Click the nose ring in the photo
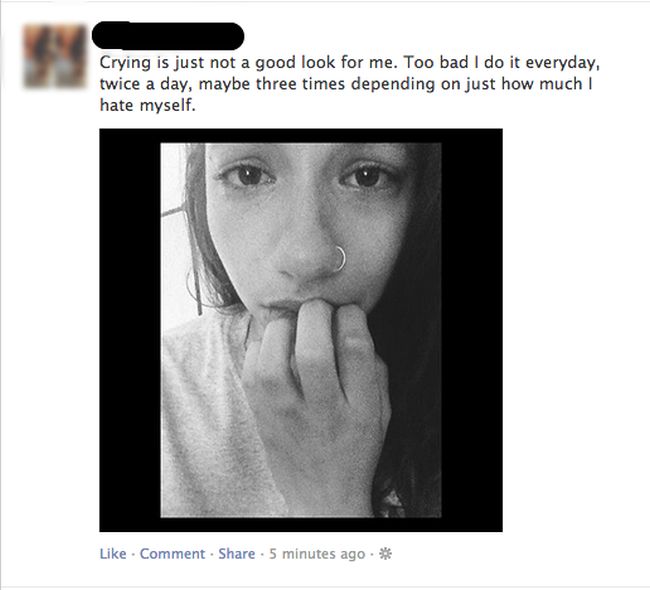This screenshot has height=590, width=650. click(x=340, y=258)
